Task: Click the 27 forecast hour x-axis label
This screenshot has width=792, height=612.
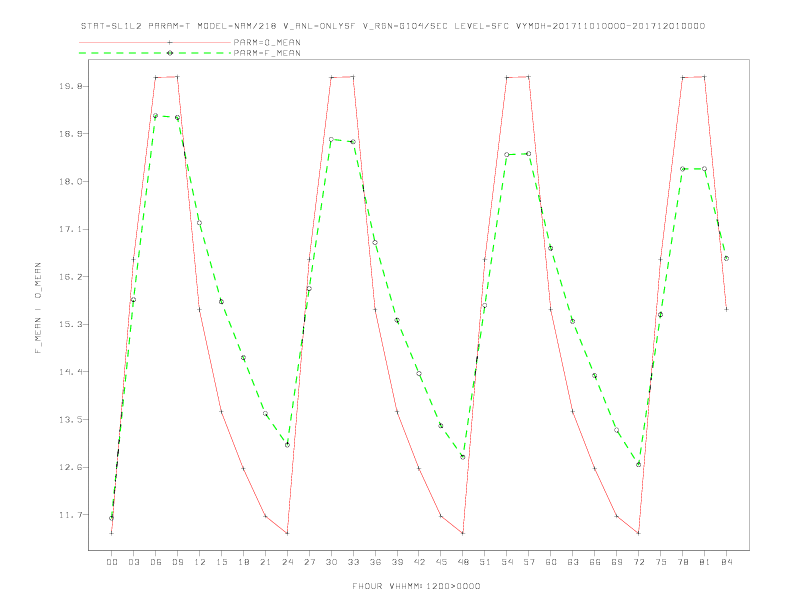Action: [309, 562]
